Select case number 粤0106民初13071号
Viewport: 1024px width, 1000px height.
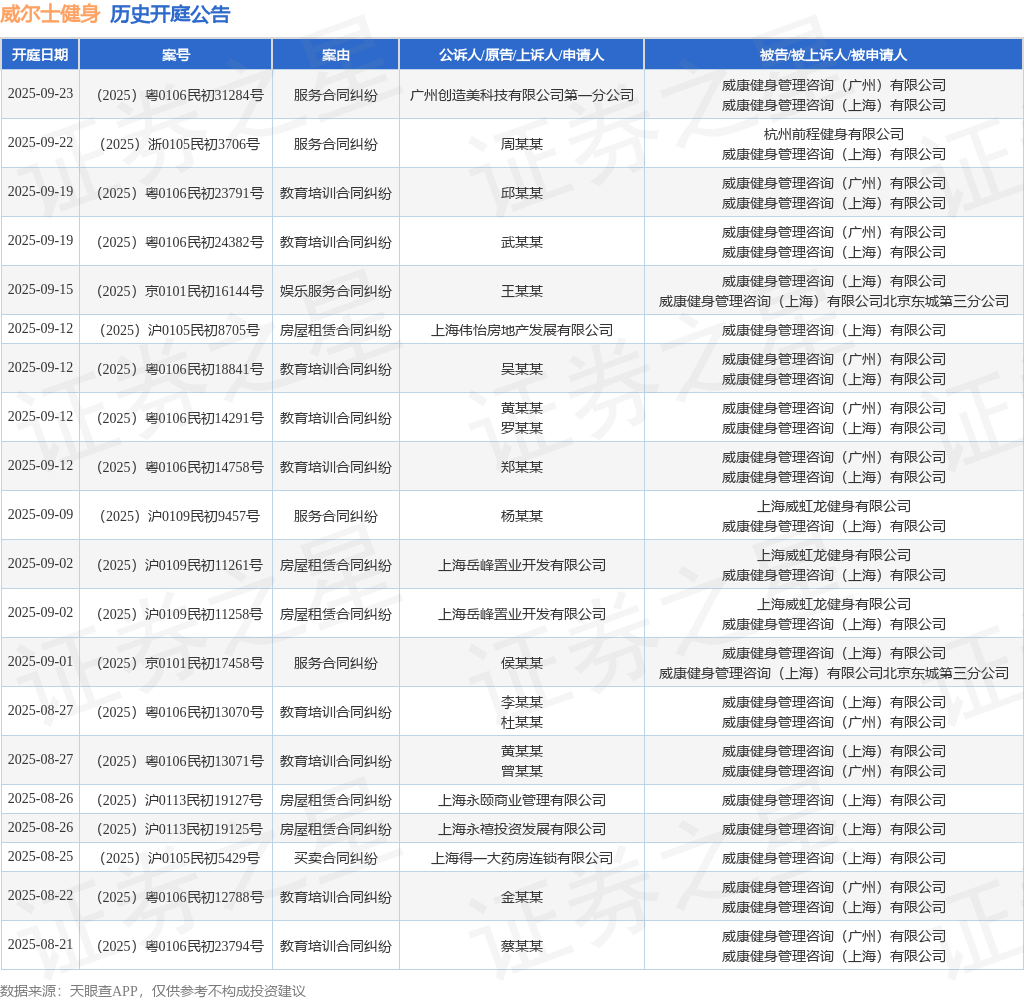(180, 762)
